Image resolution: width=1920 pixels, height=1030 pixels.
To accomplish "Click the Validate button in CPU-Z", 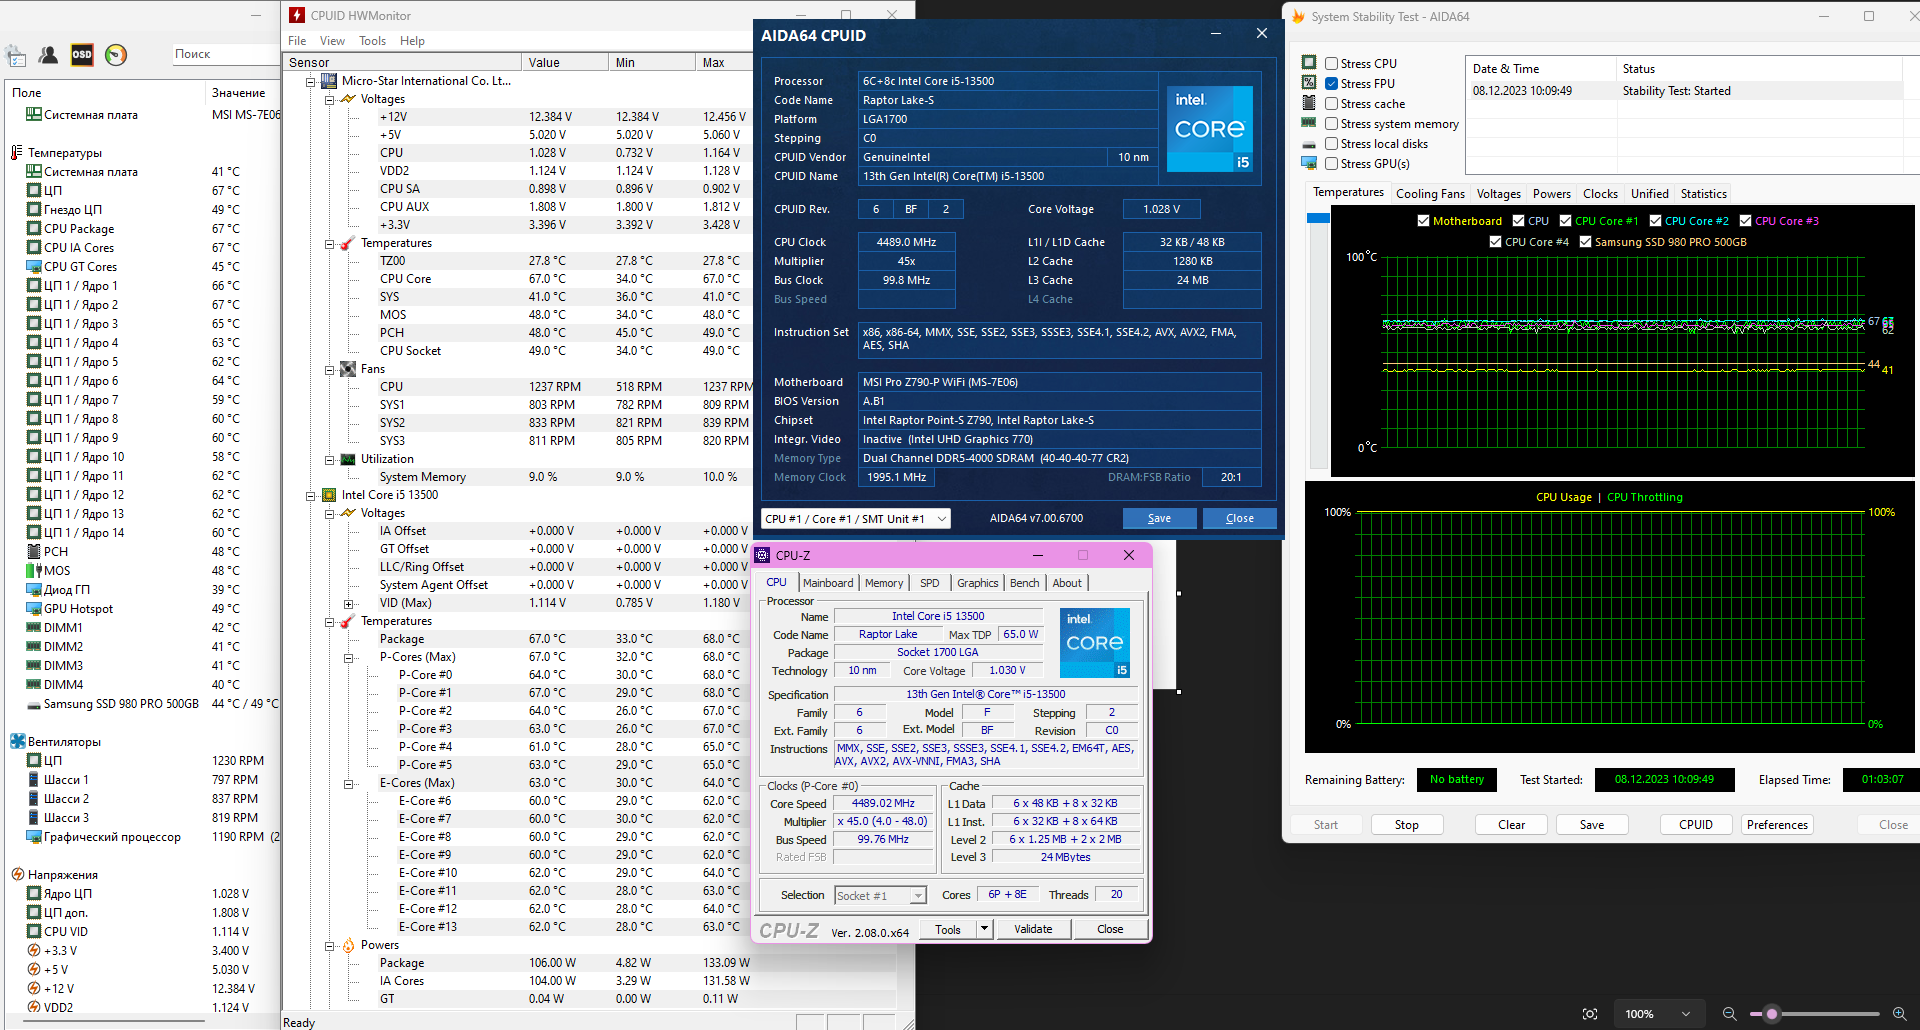I will click(1033, 929).
